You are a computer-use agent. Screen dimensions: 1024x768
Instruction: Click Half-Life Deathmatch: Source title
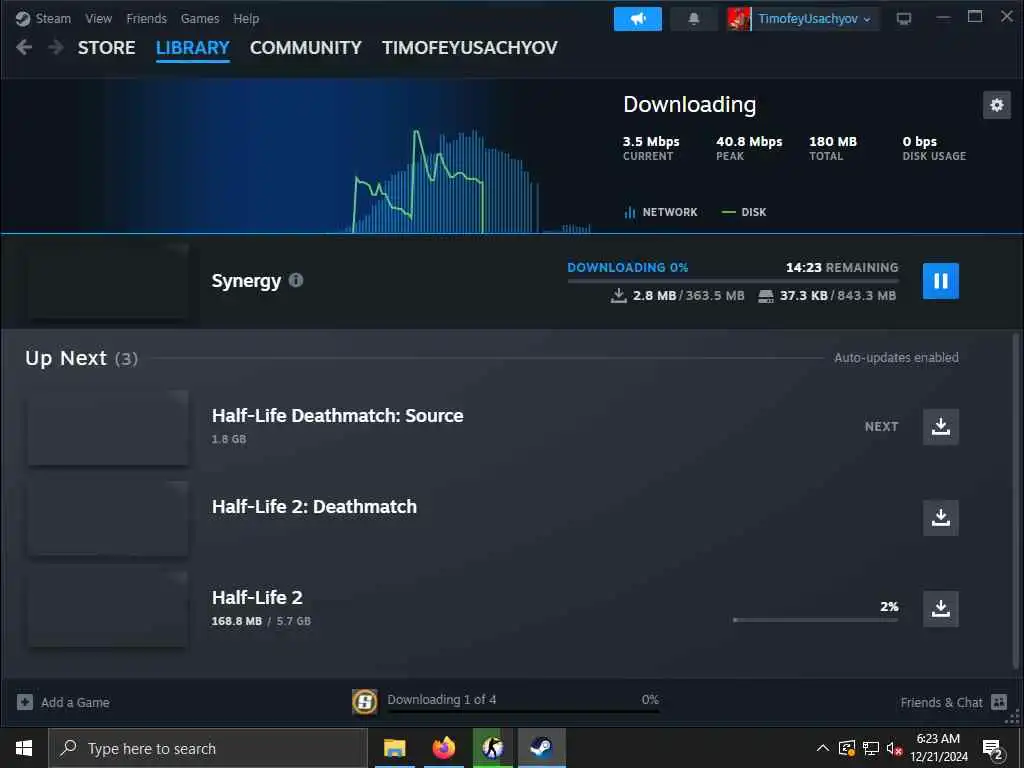click(338, 415)
